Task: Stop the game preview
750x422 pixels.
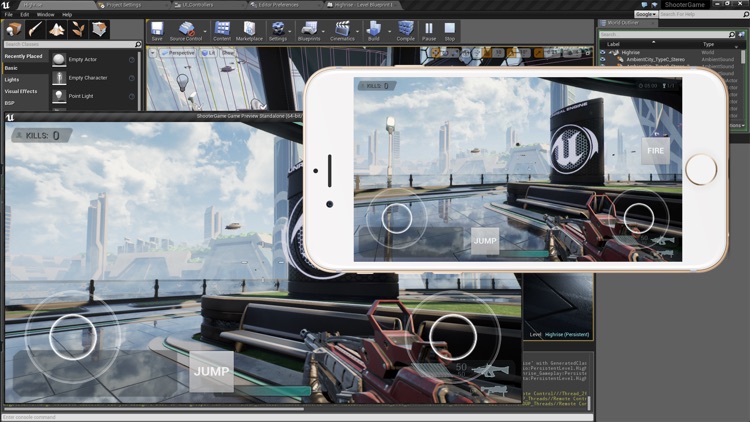Action: tap(450, 30)
